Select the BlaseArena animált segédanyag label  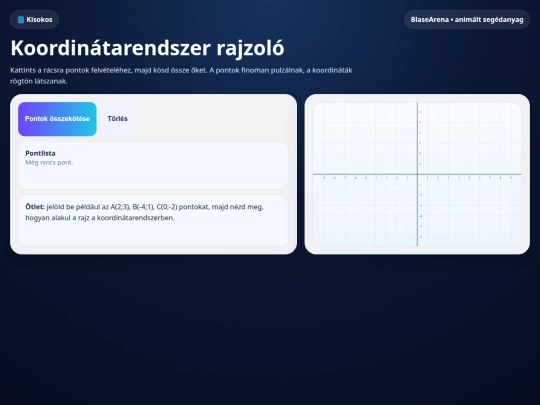point(467,20)
